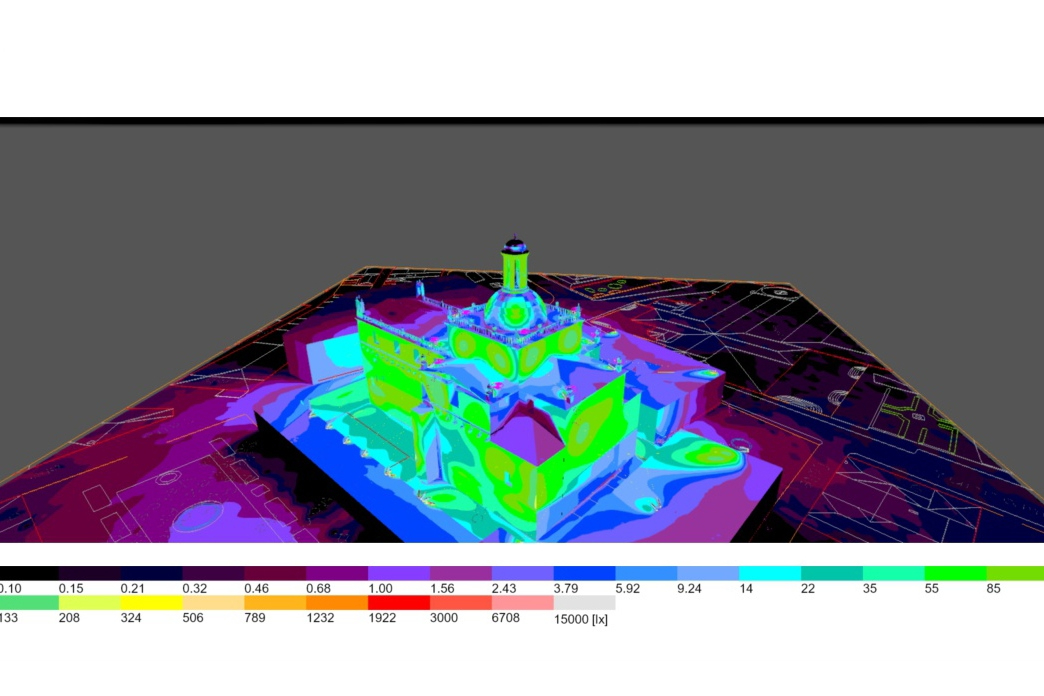The image size is (1044, 696).
Task: Click the yellow 324 lux legend swatch
Action: pyautogui.click(x=151, y=603)
